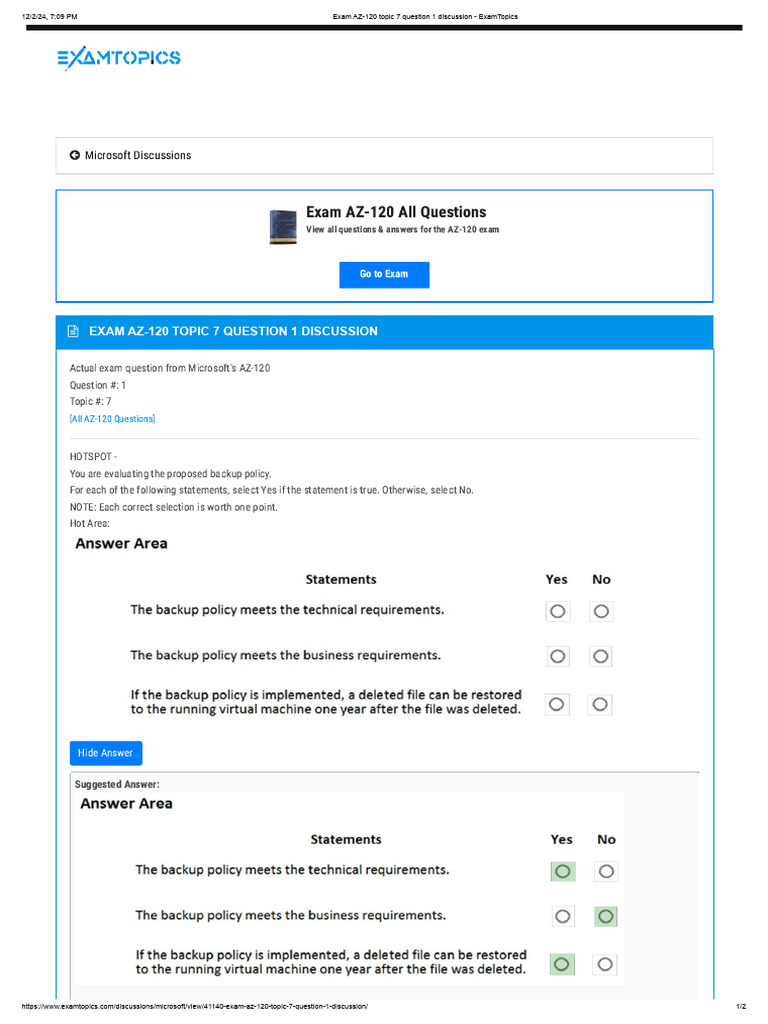Click the 'Actual exam question from Microsoft's AZ-120' text
The height and width of the screenshot is (1024, 768).
point(170,368)
